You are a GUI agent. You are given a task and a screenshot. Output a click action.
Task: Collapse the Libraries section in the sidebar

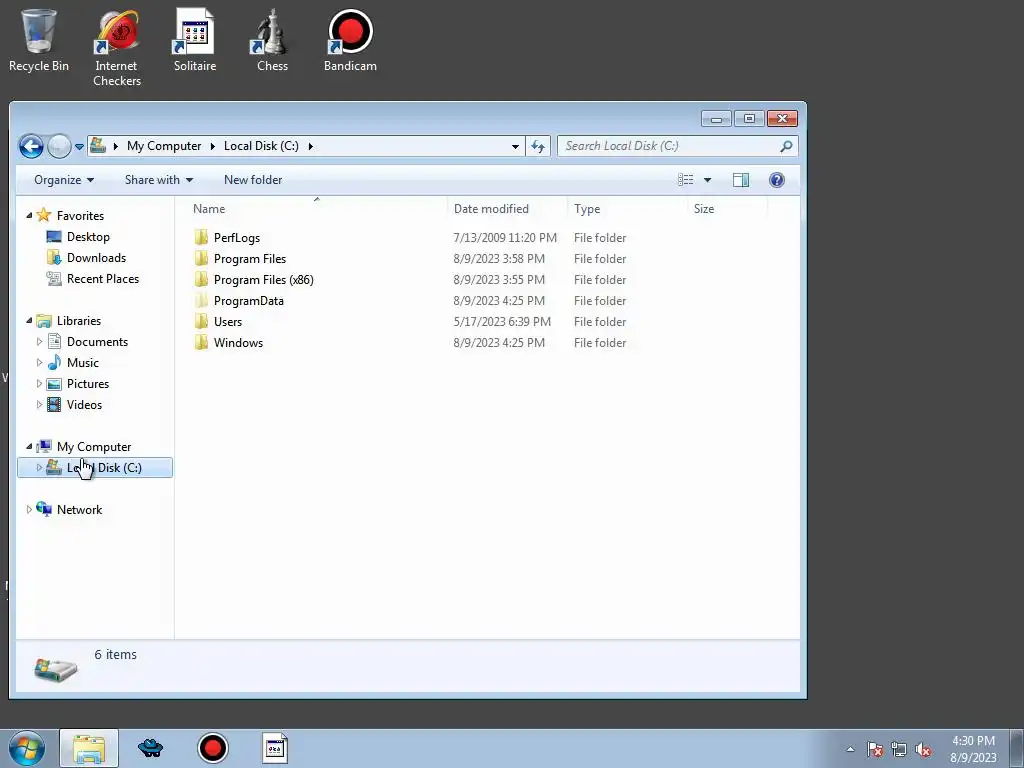point(29,320)
